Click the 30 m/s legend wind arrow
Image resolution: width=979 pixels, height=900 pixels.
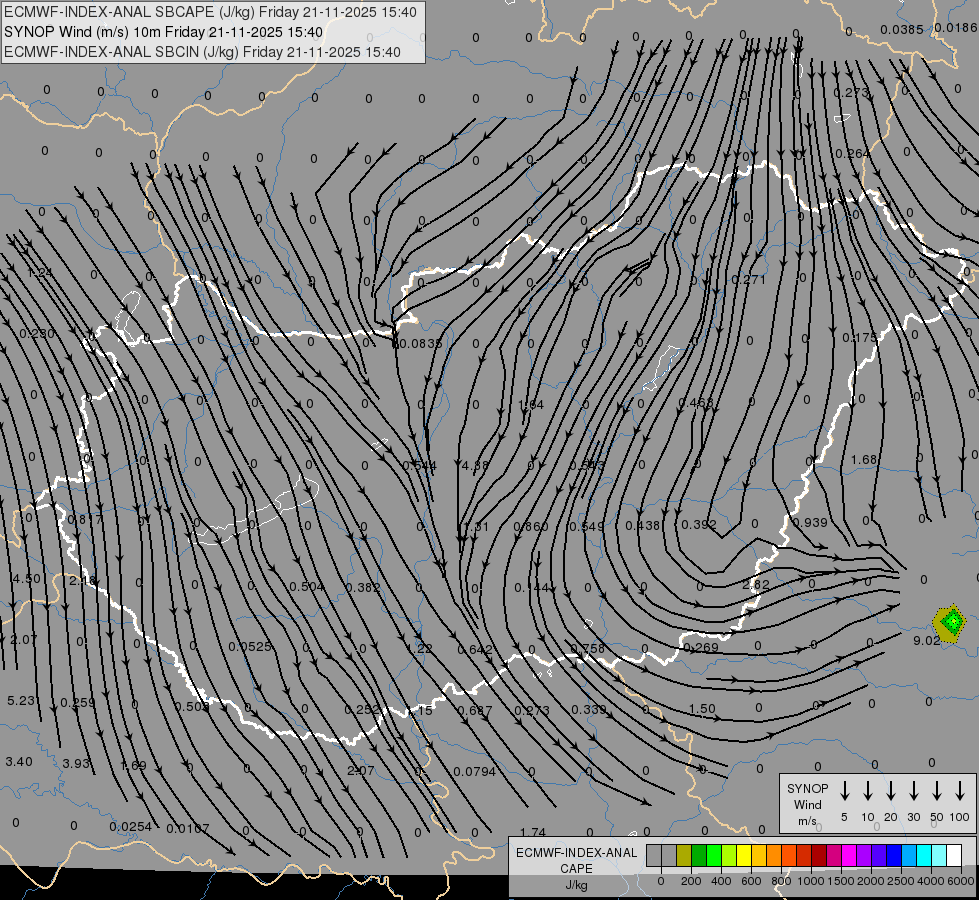click(914, 791)
